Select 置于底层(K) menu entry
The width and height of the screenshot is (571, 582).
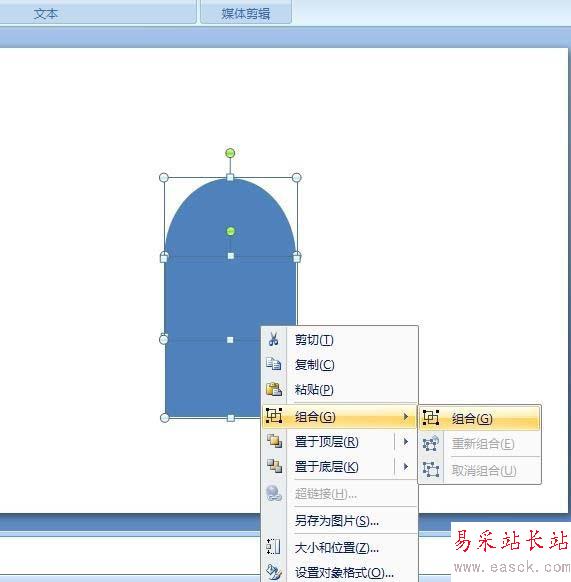[x=340, y=467]
